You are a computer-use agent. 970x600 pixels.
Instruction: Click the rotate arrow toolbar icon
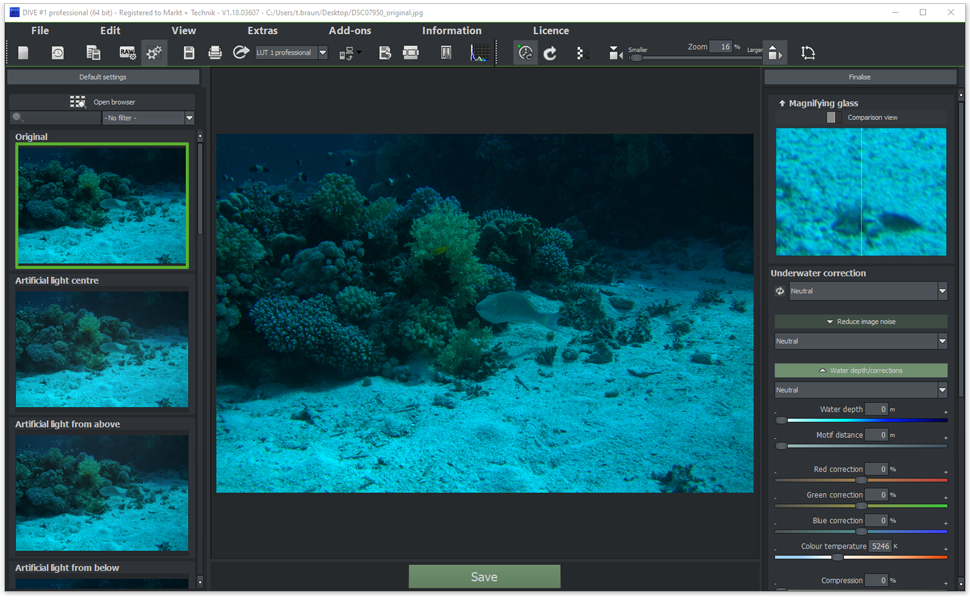click(550, 53)
